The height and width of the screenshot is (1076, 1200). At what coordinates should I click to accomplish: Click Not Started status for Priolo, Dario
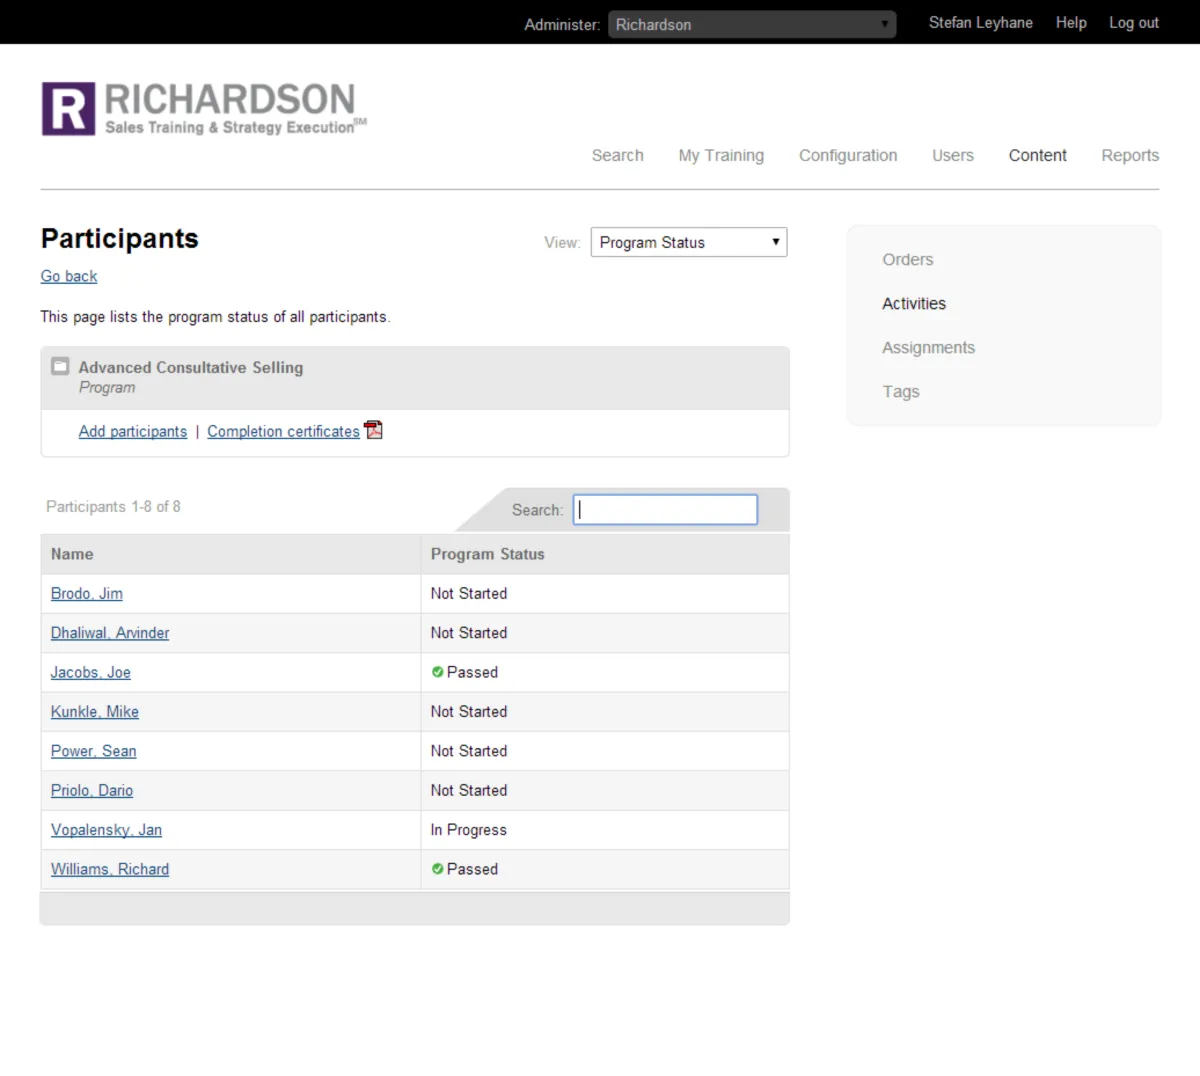469,790
